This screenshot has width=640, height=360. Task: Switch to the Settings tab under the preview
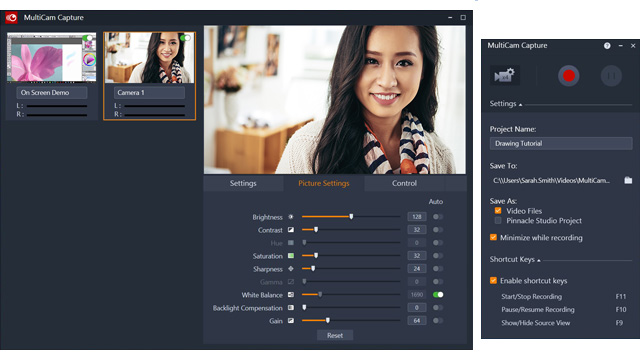[x=243, y=183]
